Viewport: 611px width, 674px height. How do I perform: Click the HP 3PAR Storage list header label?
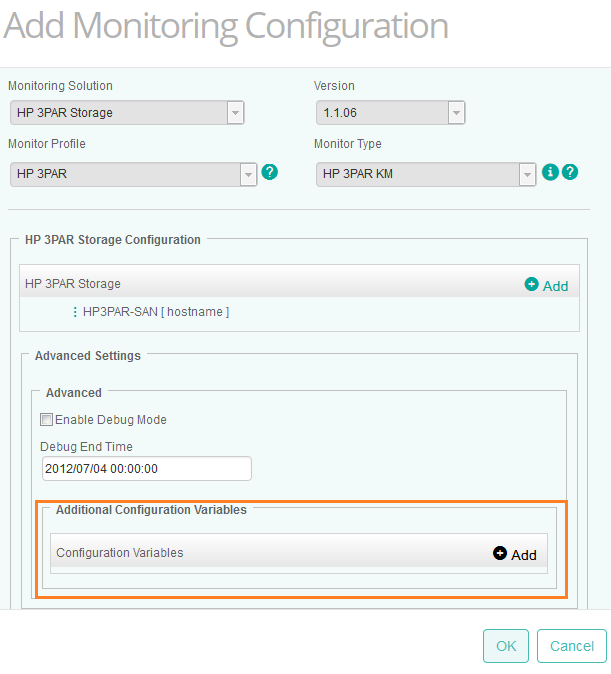tap(73, 284)
